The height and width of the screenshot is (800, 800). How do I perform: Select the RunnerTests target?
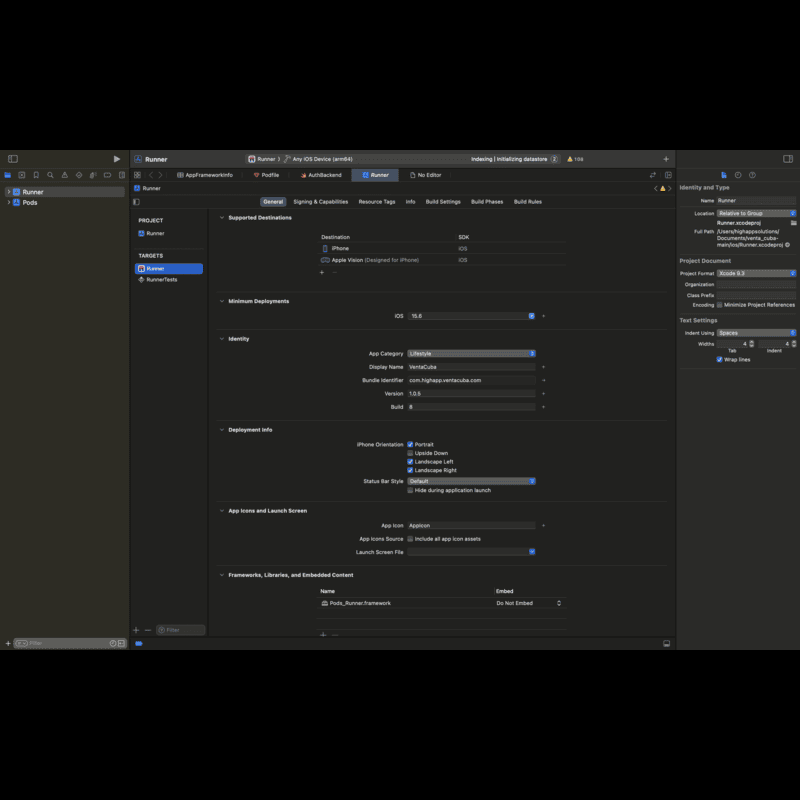[x=161, y=280]
